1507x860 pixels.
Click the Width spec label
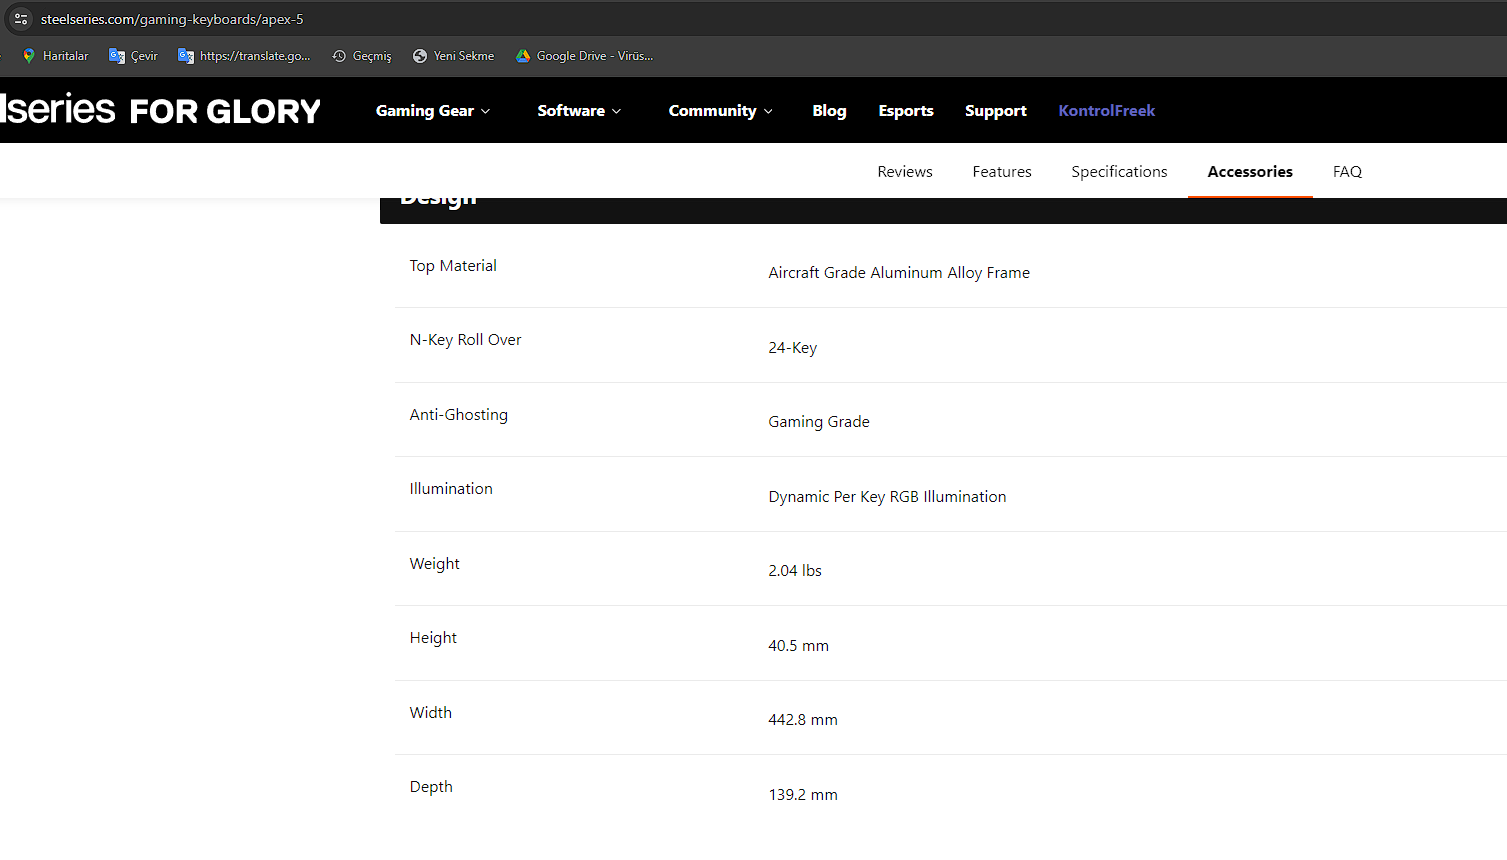430,712
